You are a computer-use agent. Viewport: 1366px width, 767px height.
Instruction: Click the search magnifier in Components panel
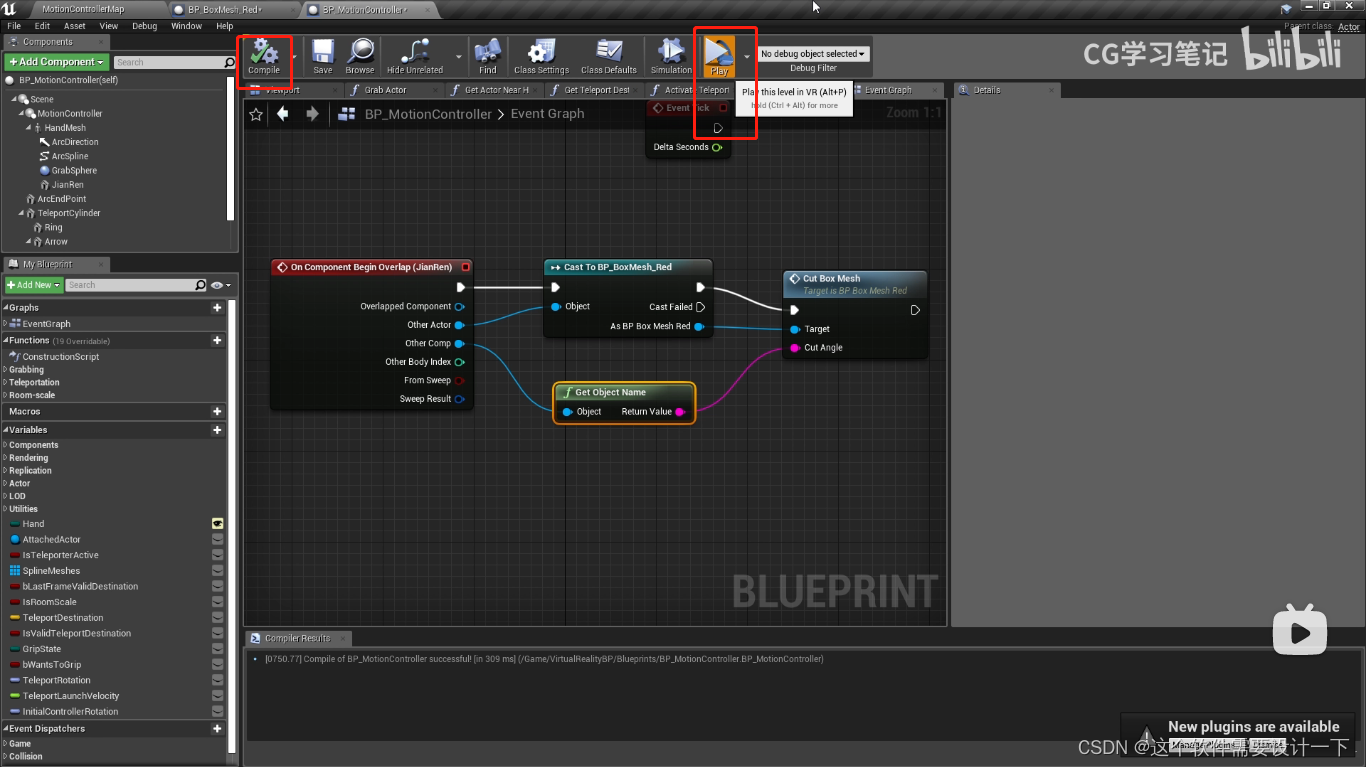pos(230,62)
